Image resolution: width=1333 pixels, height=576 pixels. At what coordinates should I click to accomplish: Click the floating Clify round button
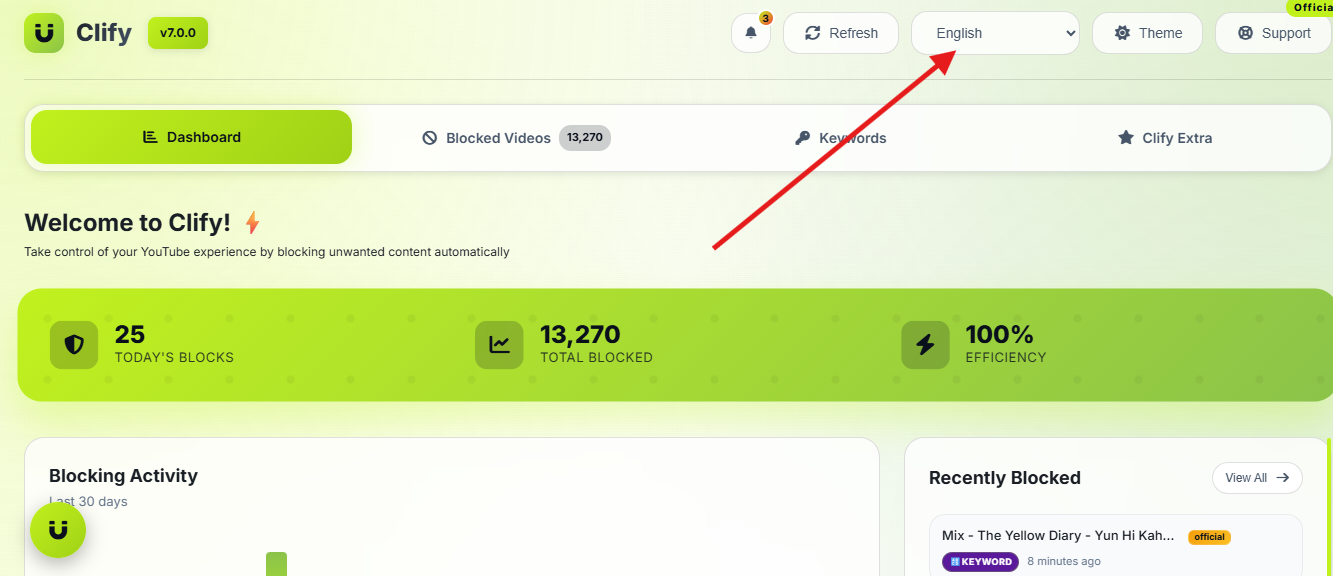(58, 530)
